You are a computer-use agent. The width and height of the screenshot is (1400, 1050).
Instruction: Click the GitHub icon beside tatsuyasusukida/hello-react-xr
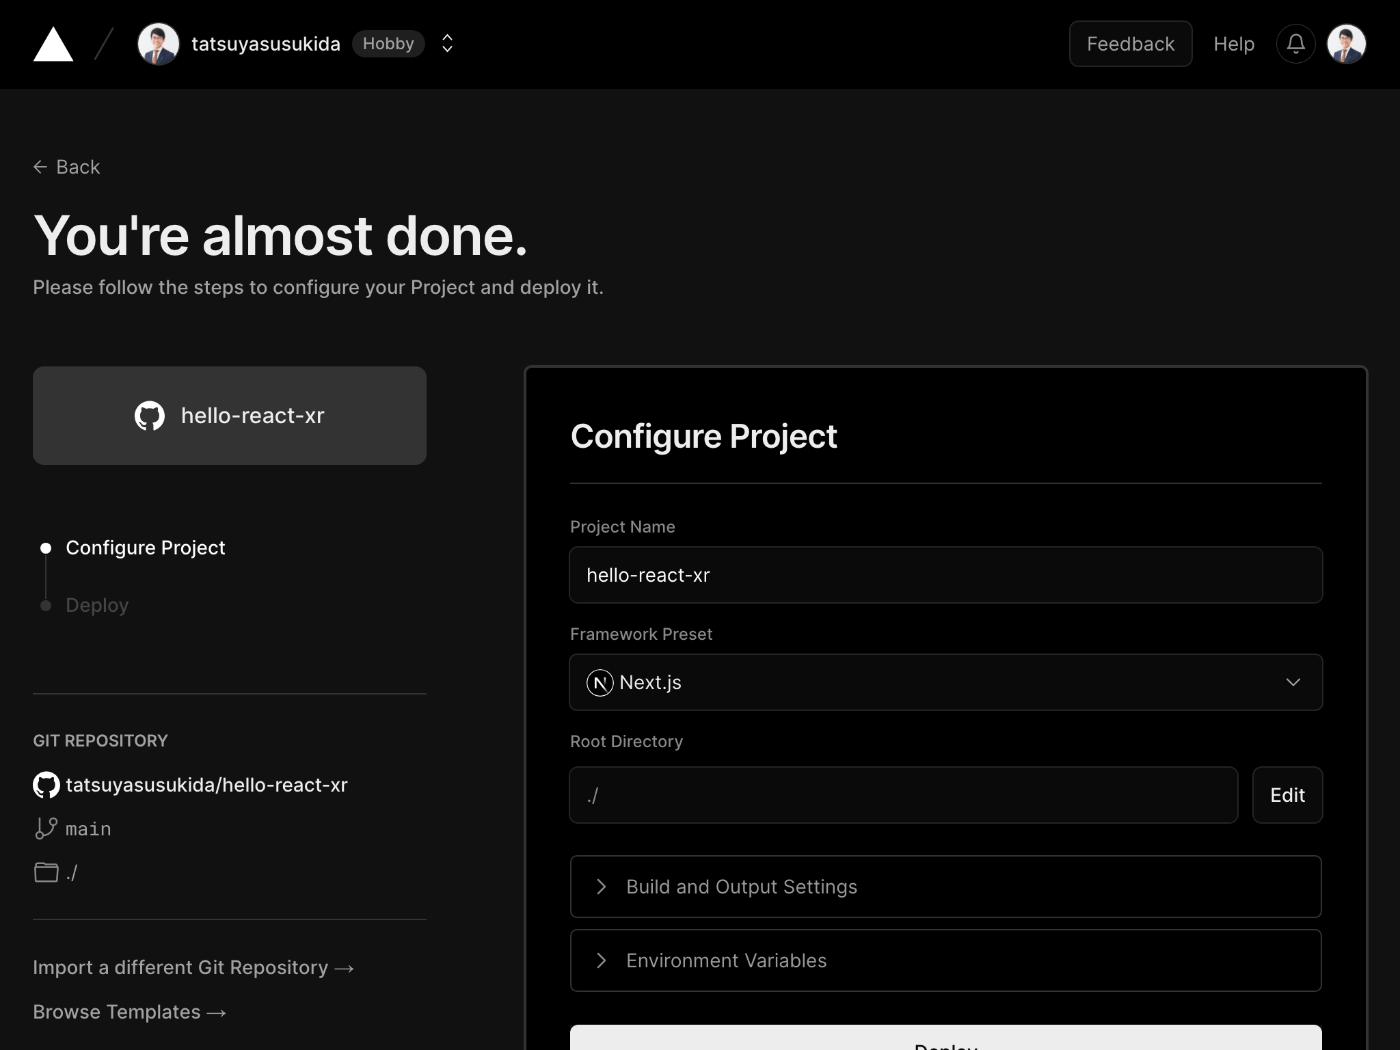46,785
